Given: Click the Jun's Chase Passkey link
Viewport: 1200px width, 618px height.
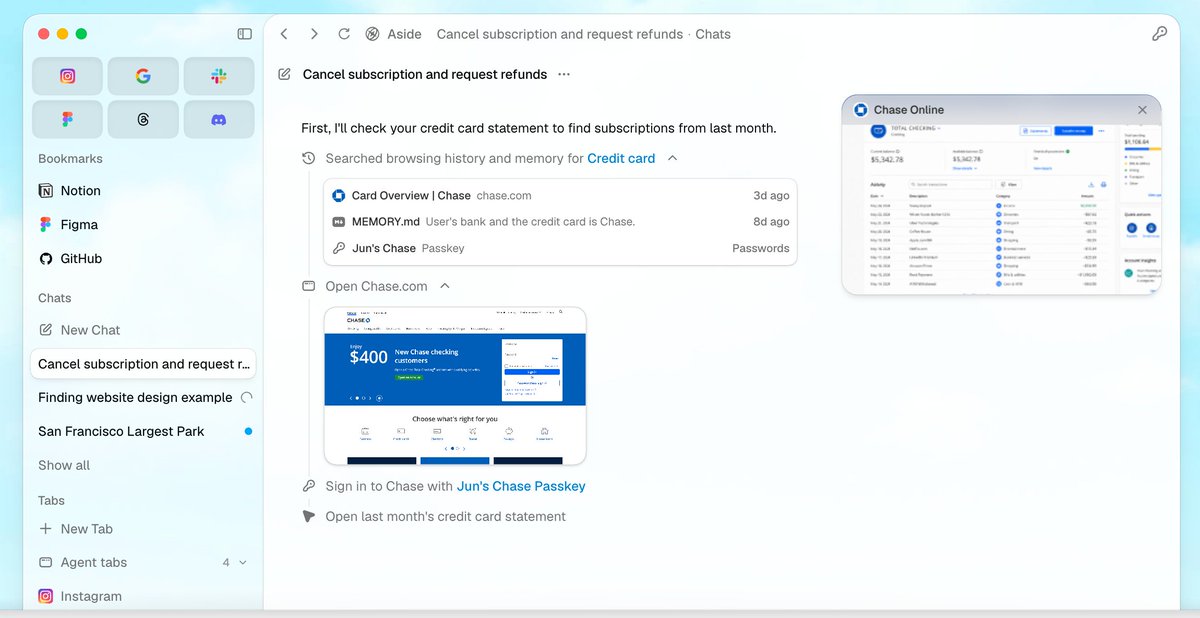Looking at the screenshot, I should (521, 486).
